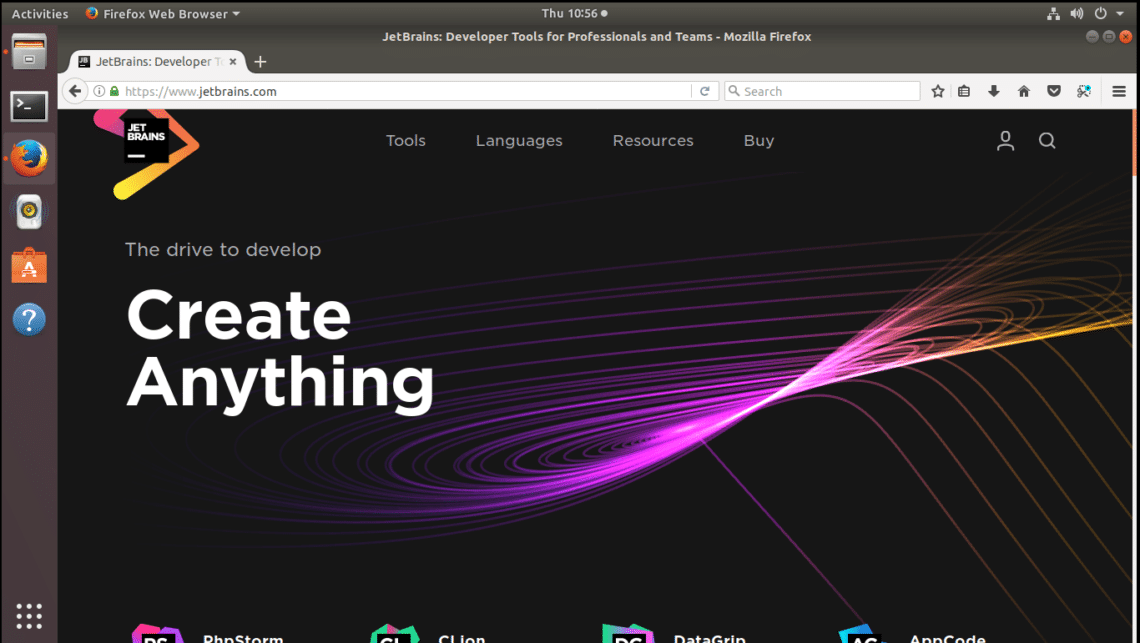Open Firefox downloads with the arrow icon
Screen dimensions: 1140x643
(x=993, y=90)
